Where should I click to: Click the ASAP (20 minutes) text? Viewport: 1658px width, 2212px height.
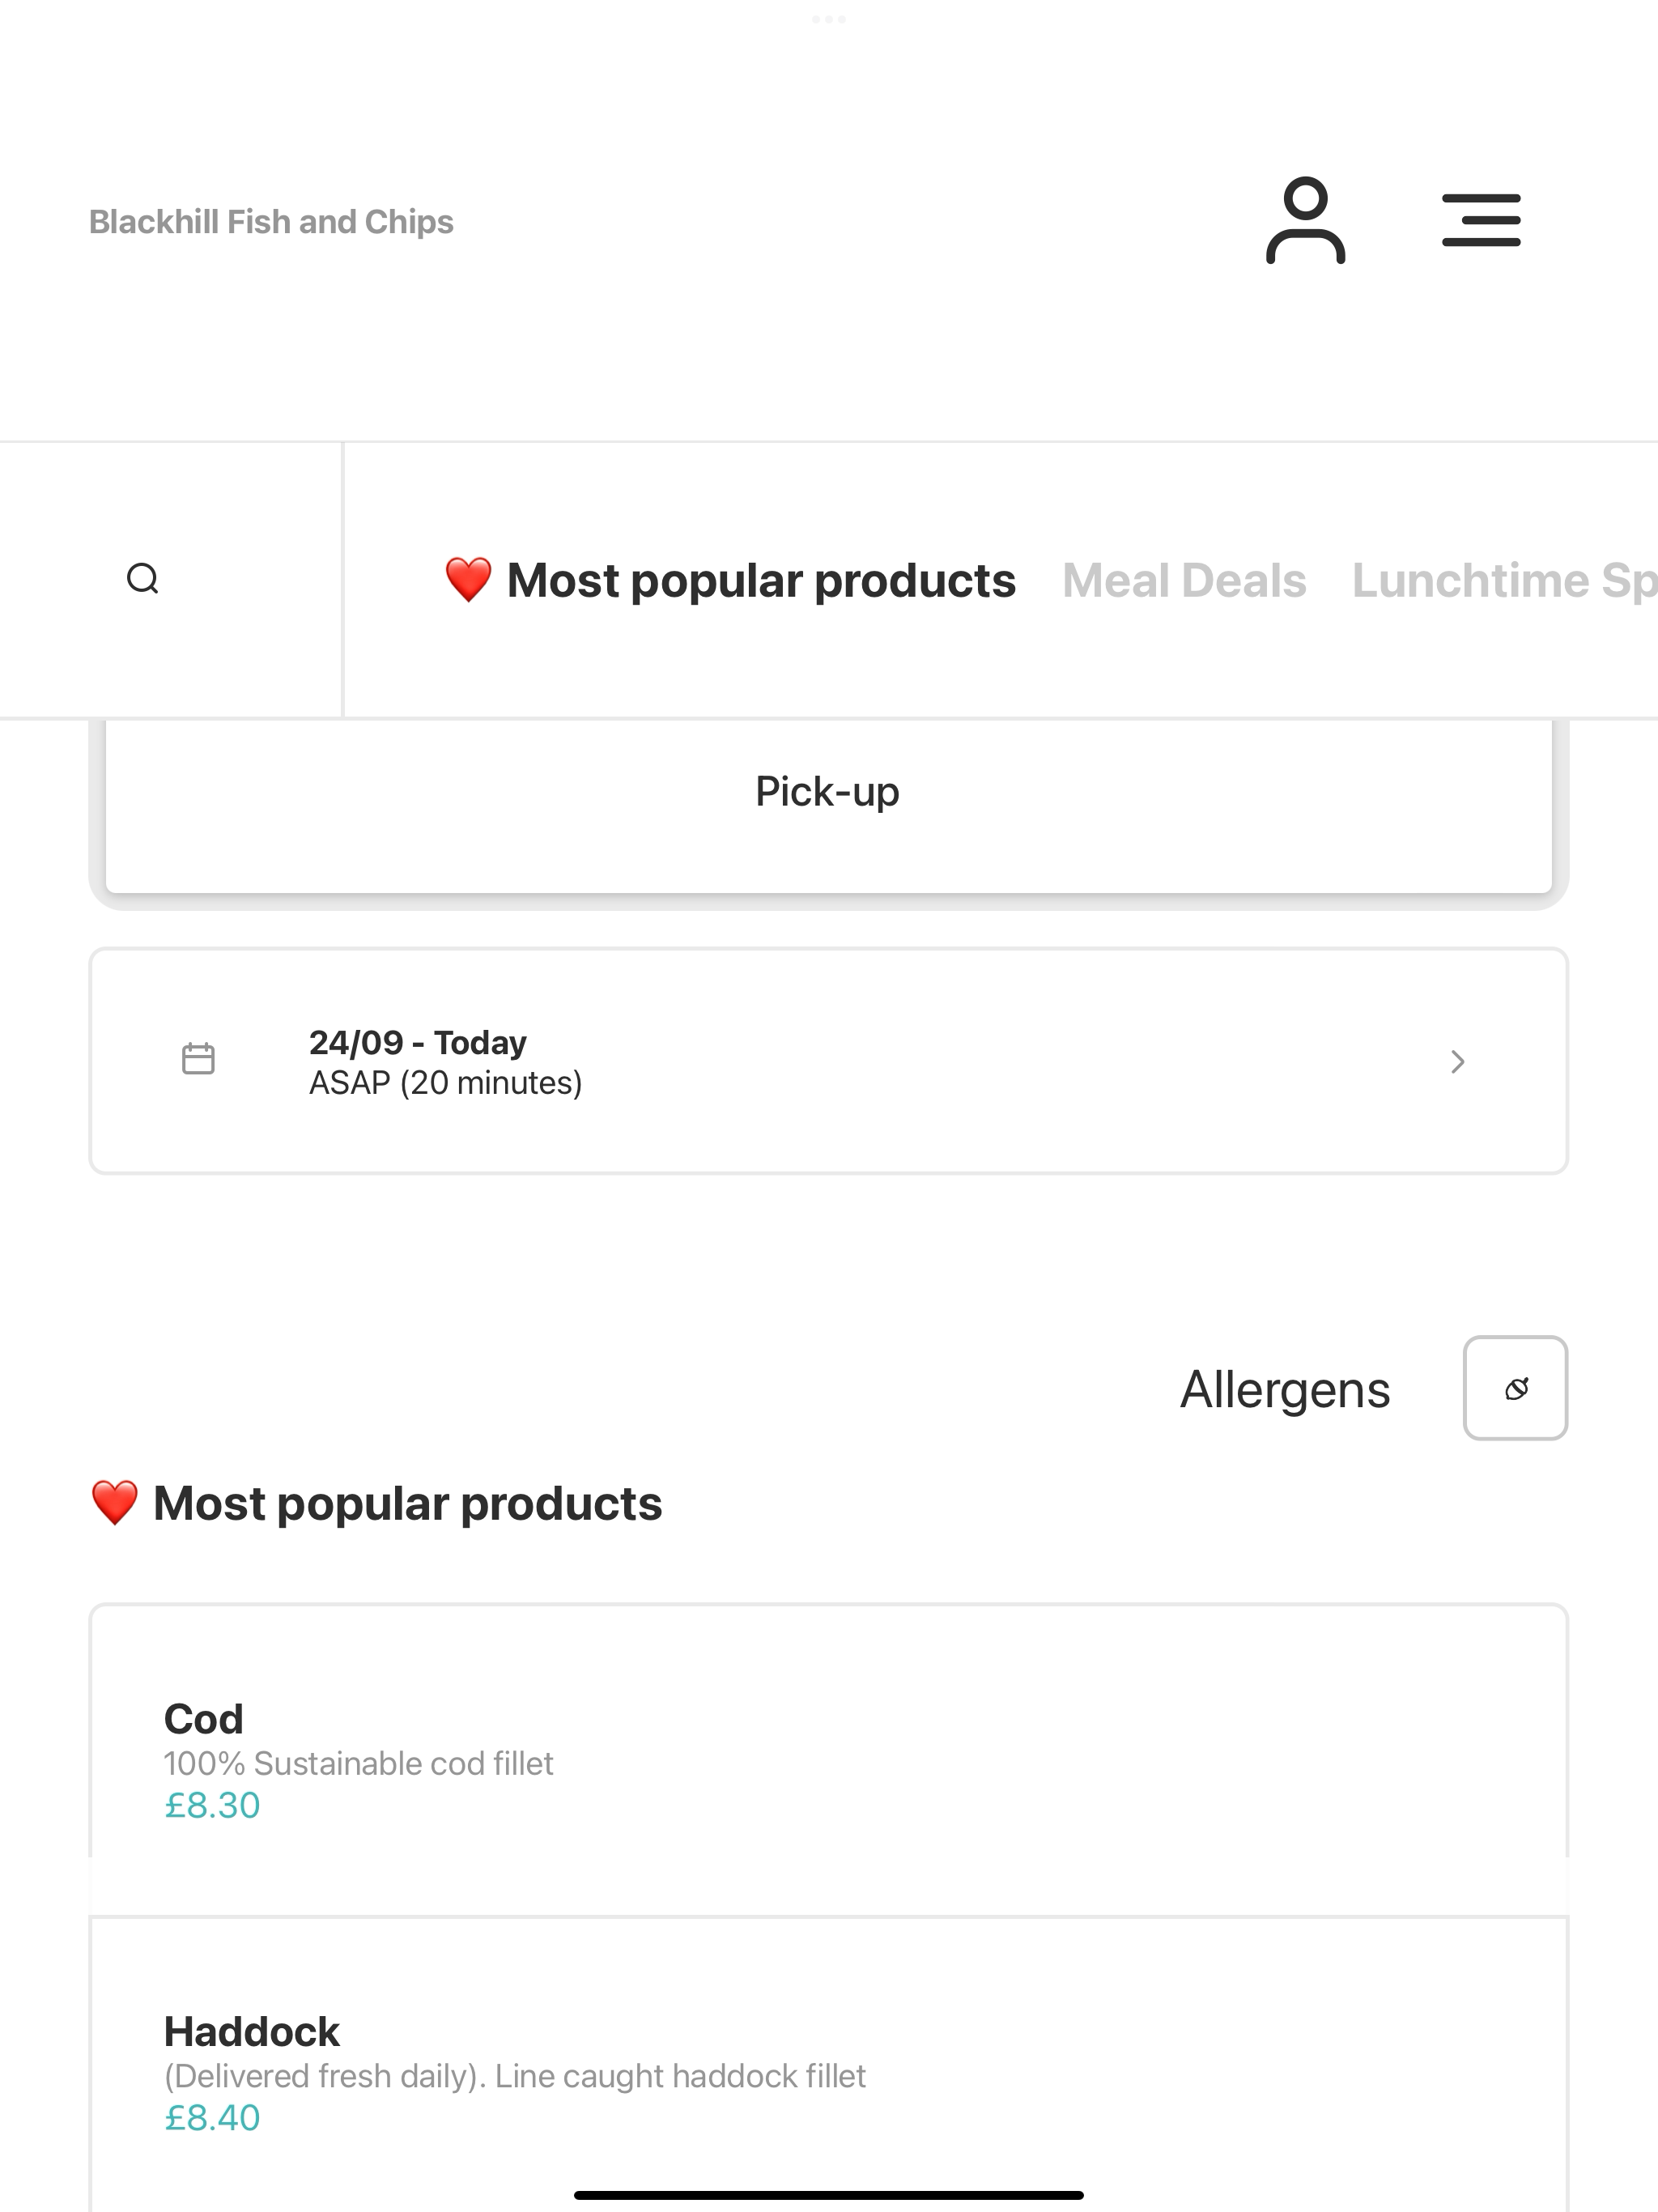point(445,1083)
